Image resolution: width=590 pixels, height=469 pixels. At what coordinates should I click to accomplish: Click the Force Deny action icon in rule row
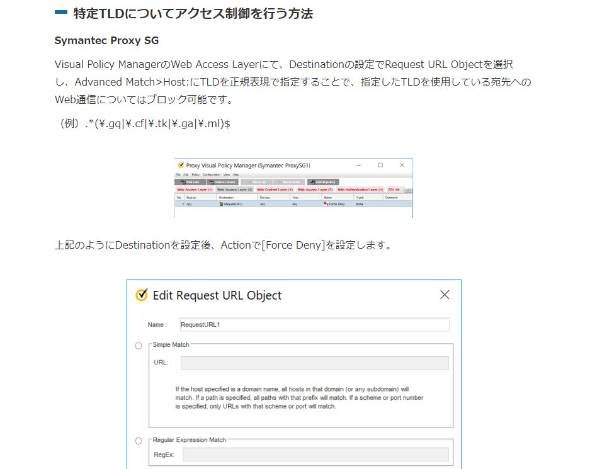pos(325,203)
